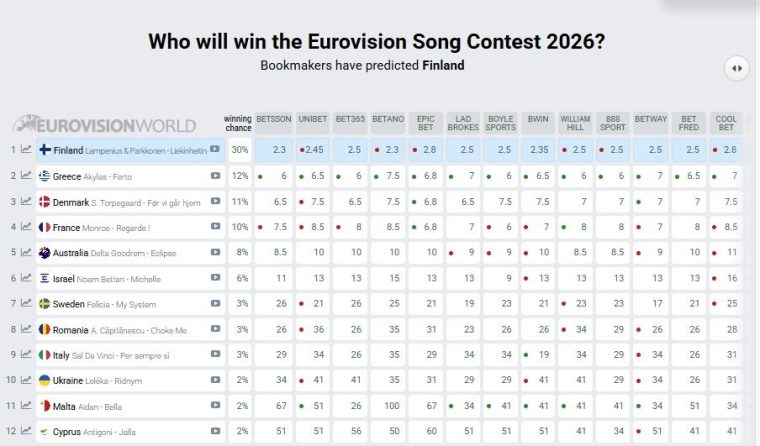Click the winning chance column header

pos(238,123)
